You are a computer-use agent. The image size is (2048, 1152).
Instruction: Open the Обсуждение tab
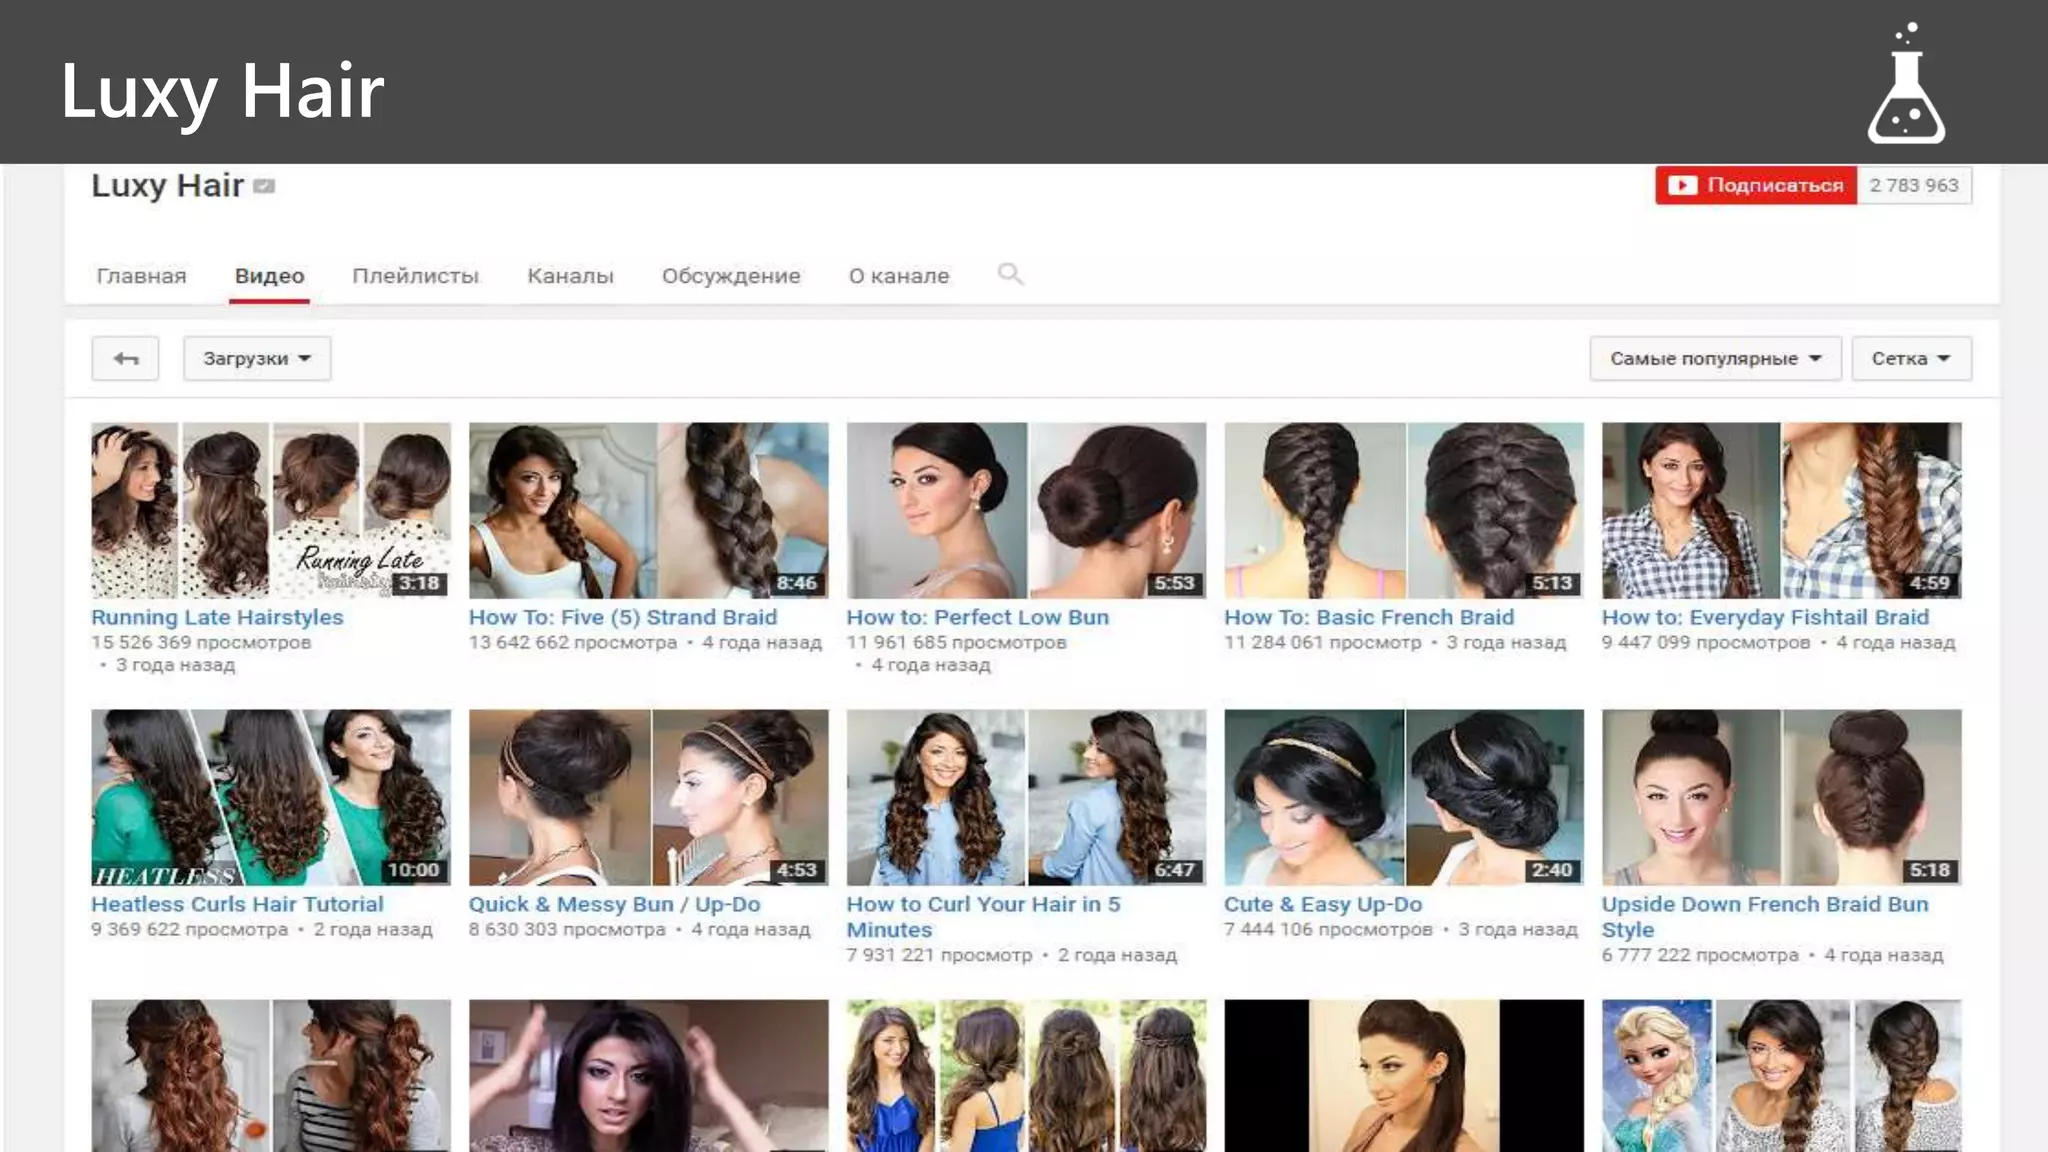click(x=731, y=276)
